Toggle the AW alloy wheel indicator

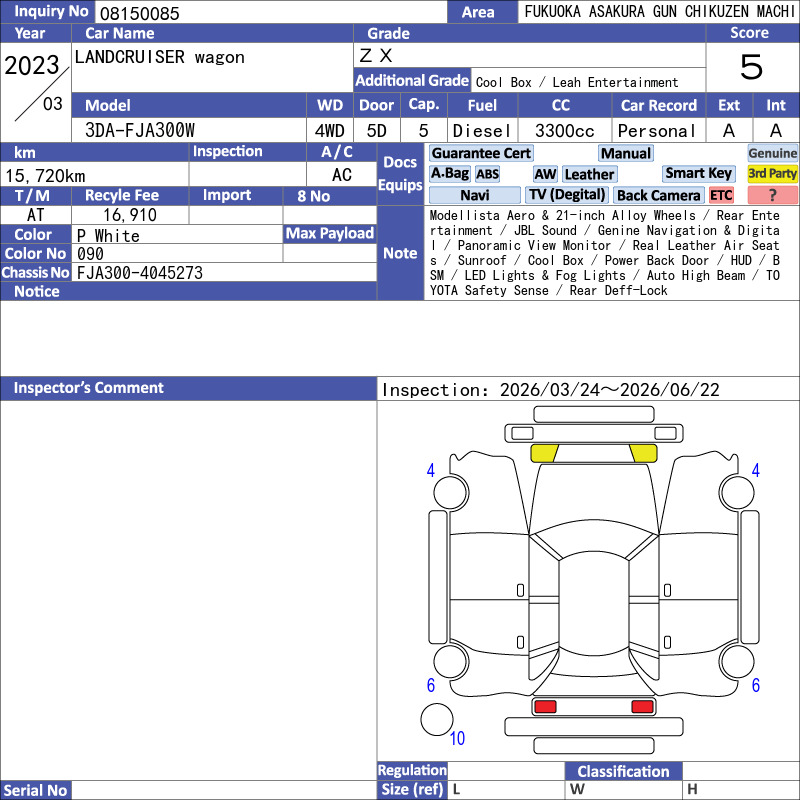point(545,174)
